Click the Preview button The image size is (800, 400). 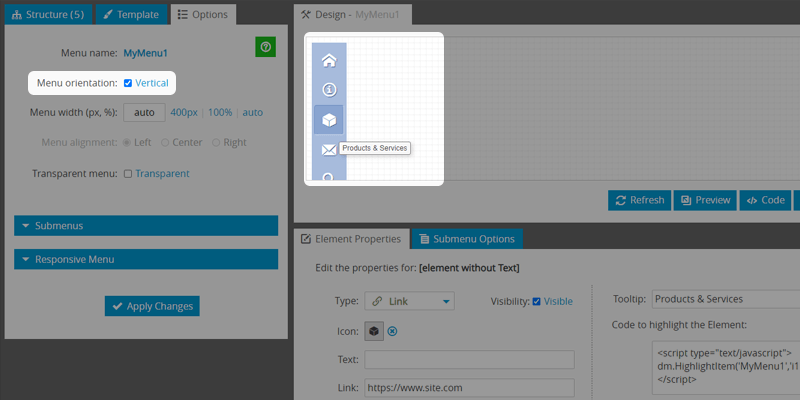tap(706, 200)
